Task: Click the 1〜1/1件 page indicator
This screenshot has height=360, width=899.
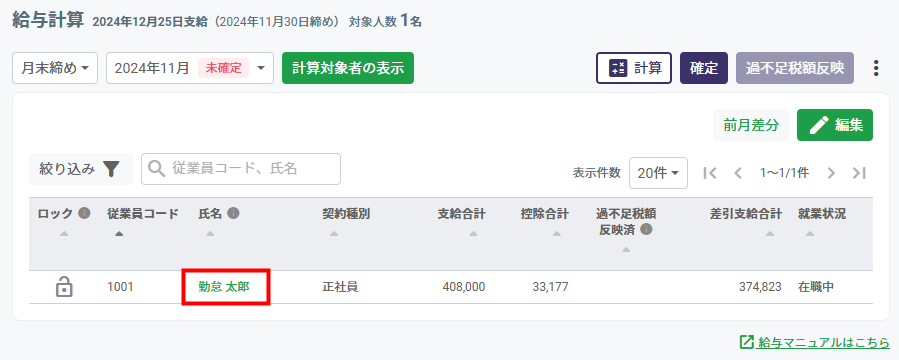Action: pyautogui.click(x=784, y=173)
